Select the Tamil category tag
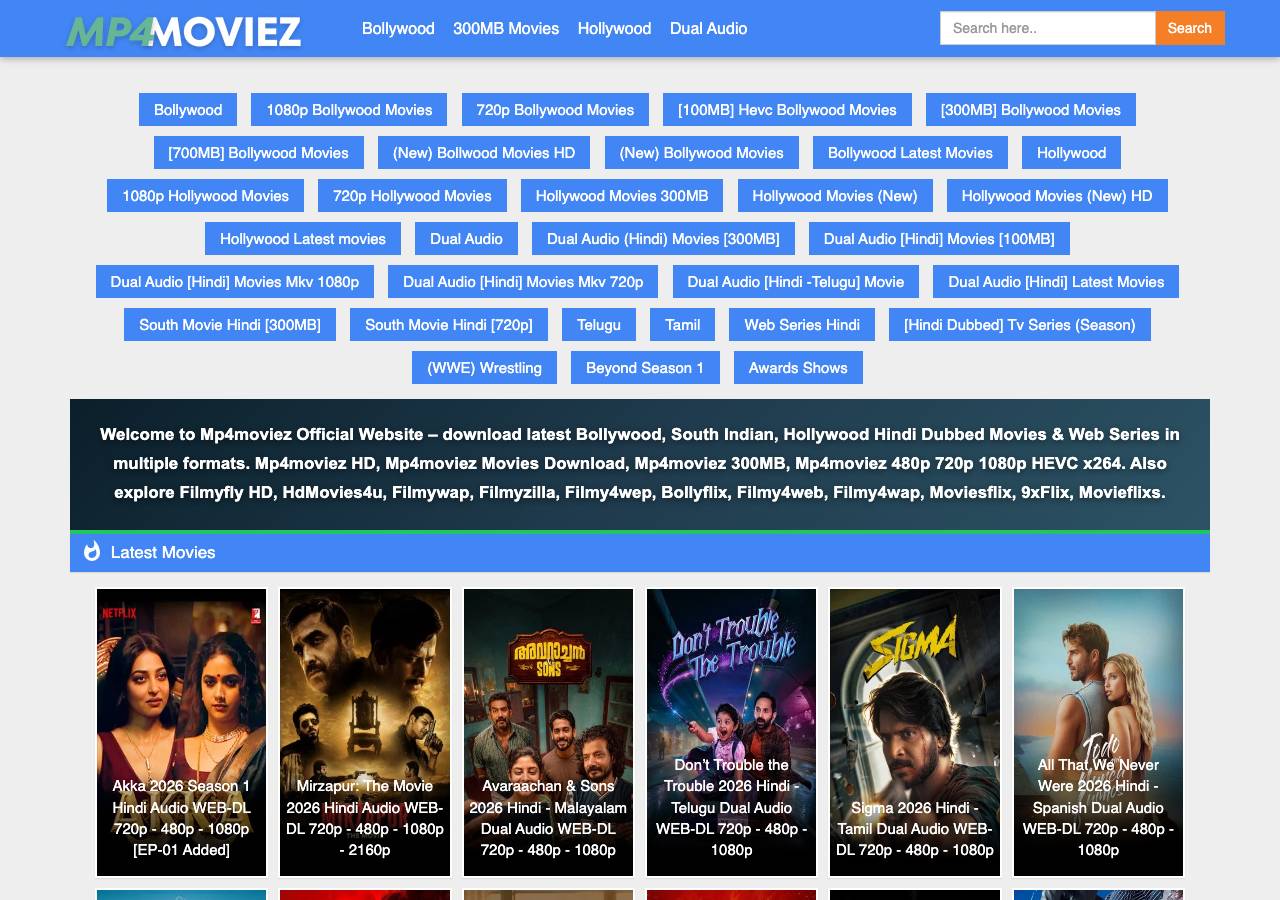Viewport: 1280px width, 900px height. (x=683, y=324)
